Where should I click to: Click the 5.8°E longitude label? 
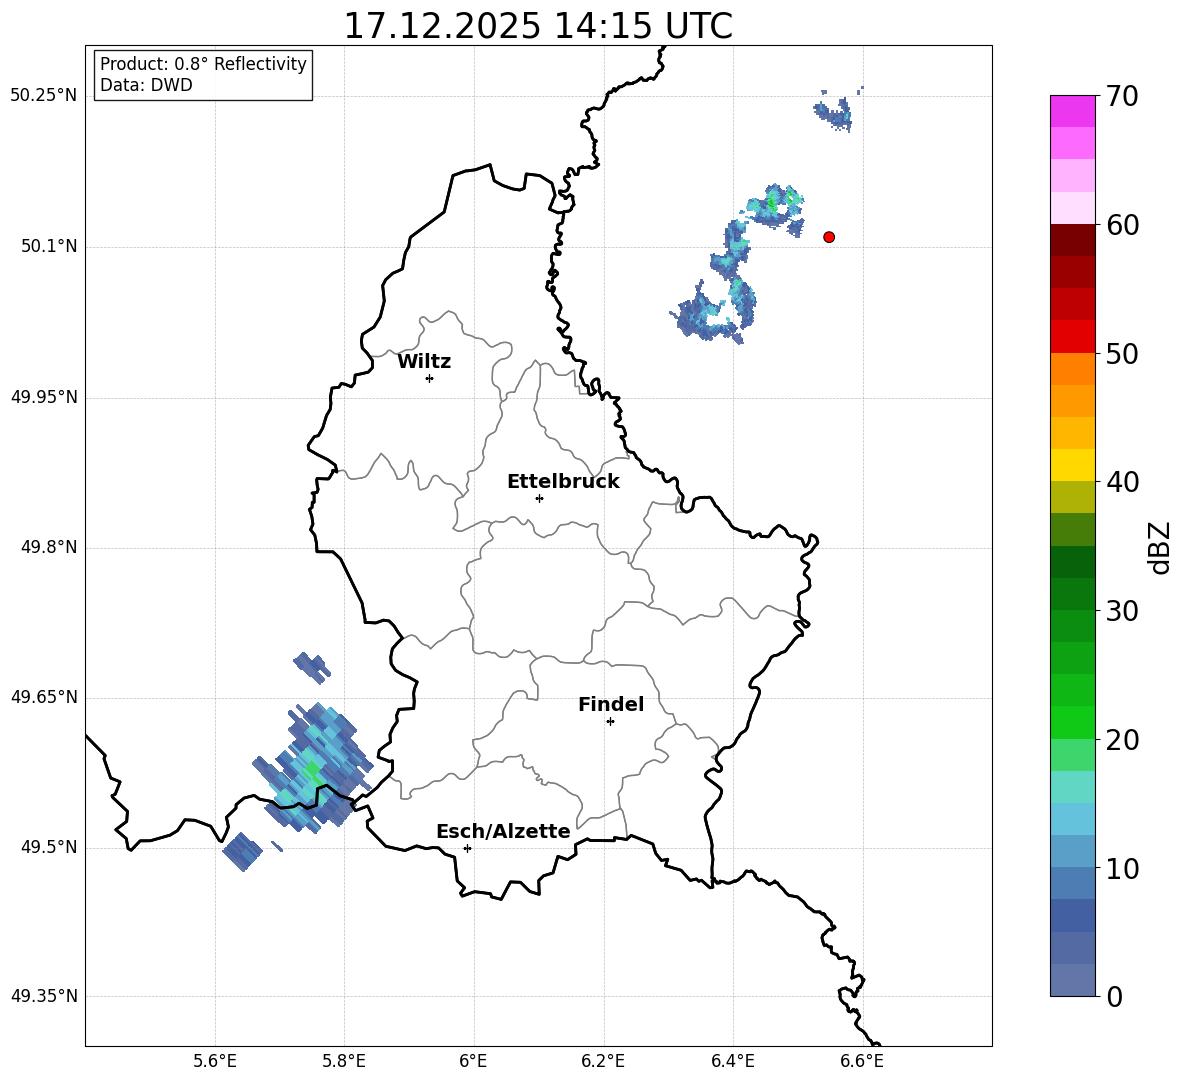coord(344,1061)
